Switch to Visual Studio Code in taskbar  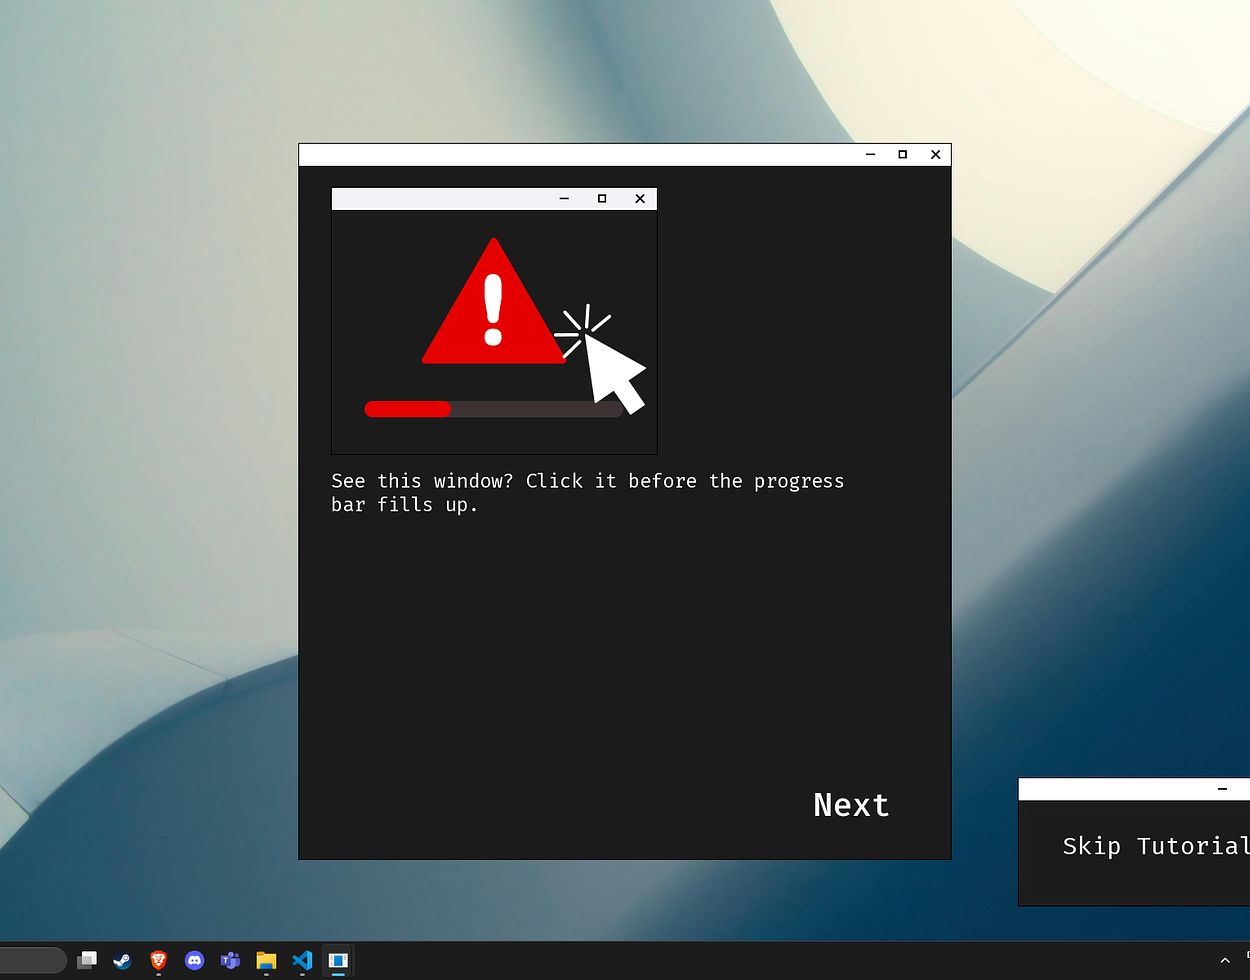click(x=302, y=961)
